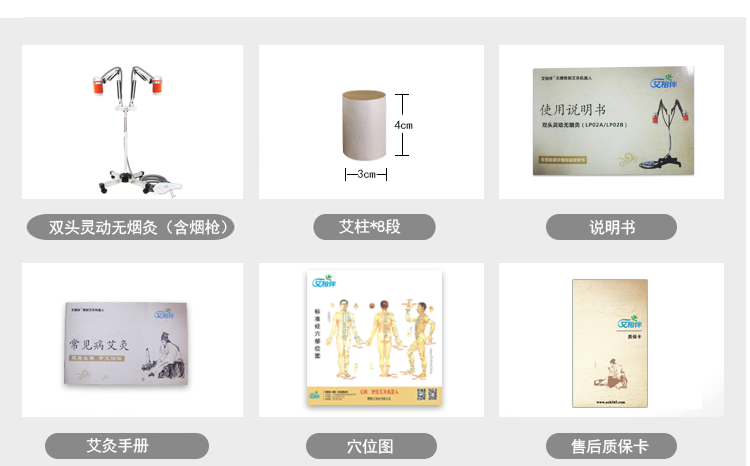Viewport: 750px width, 466px height.
Task: Click the 艾相伴 logo on the manual
Action: (663, 82)
